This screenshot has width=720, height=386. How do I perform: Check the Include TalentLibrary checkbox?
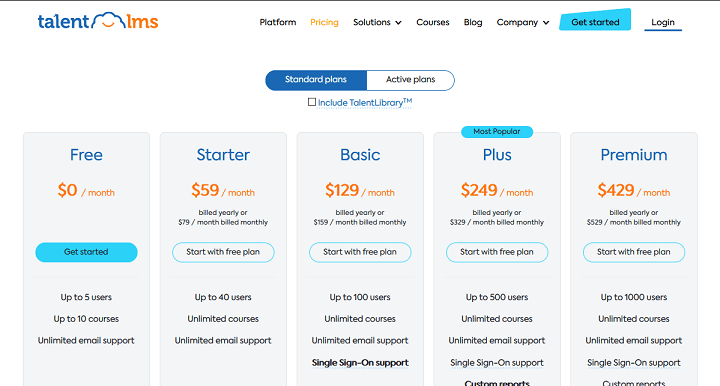tap(312, 102)
